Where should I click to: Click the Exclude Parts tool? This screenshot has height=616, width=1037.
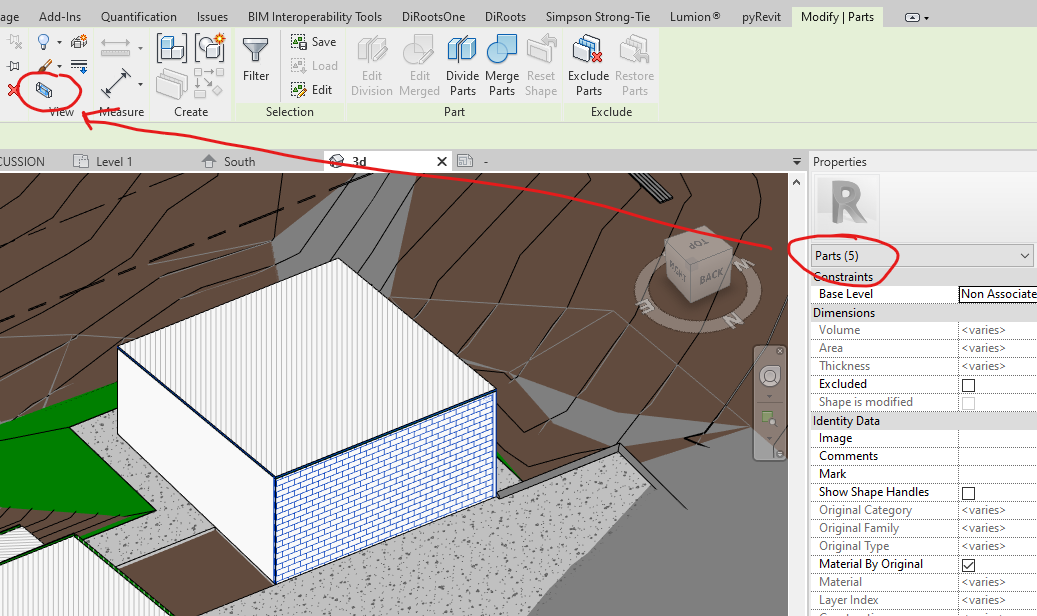(x=589, y=67)
